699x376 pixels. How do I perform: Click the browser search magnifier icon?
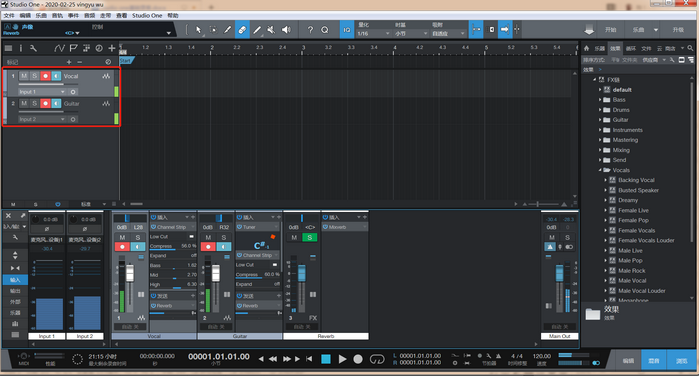pyautogui.click(x=690, y=48)
